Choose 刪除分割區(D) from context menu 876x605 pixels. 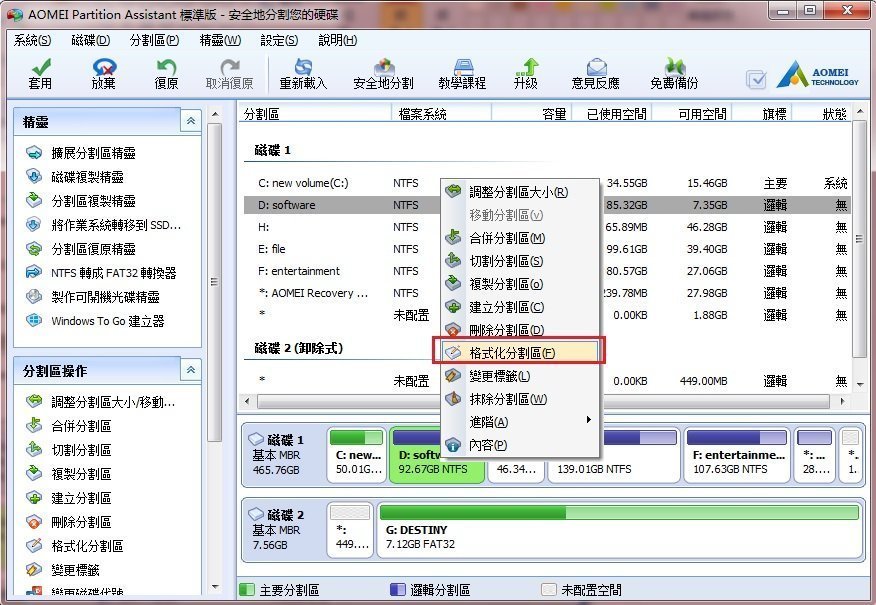[x=520, y=330]
